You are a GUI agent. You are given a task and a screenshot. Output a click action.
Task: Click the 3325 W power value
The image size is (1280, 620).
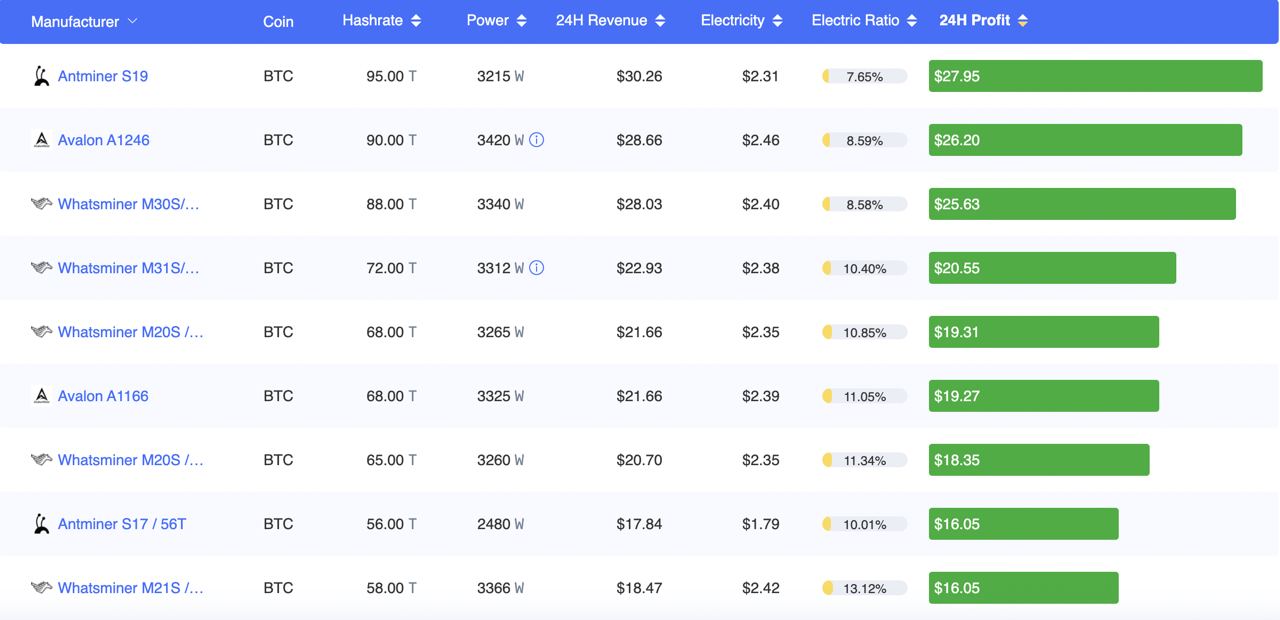click(x=500, y=396)
